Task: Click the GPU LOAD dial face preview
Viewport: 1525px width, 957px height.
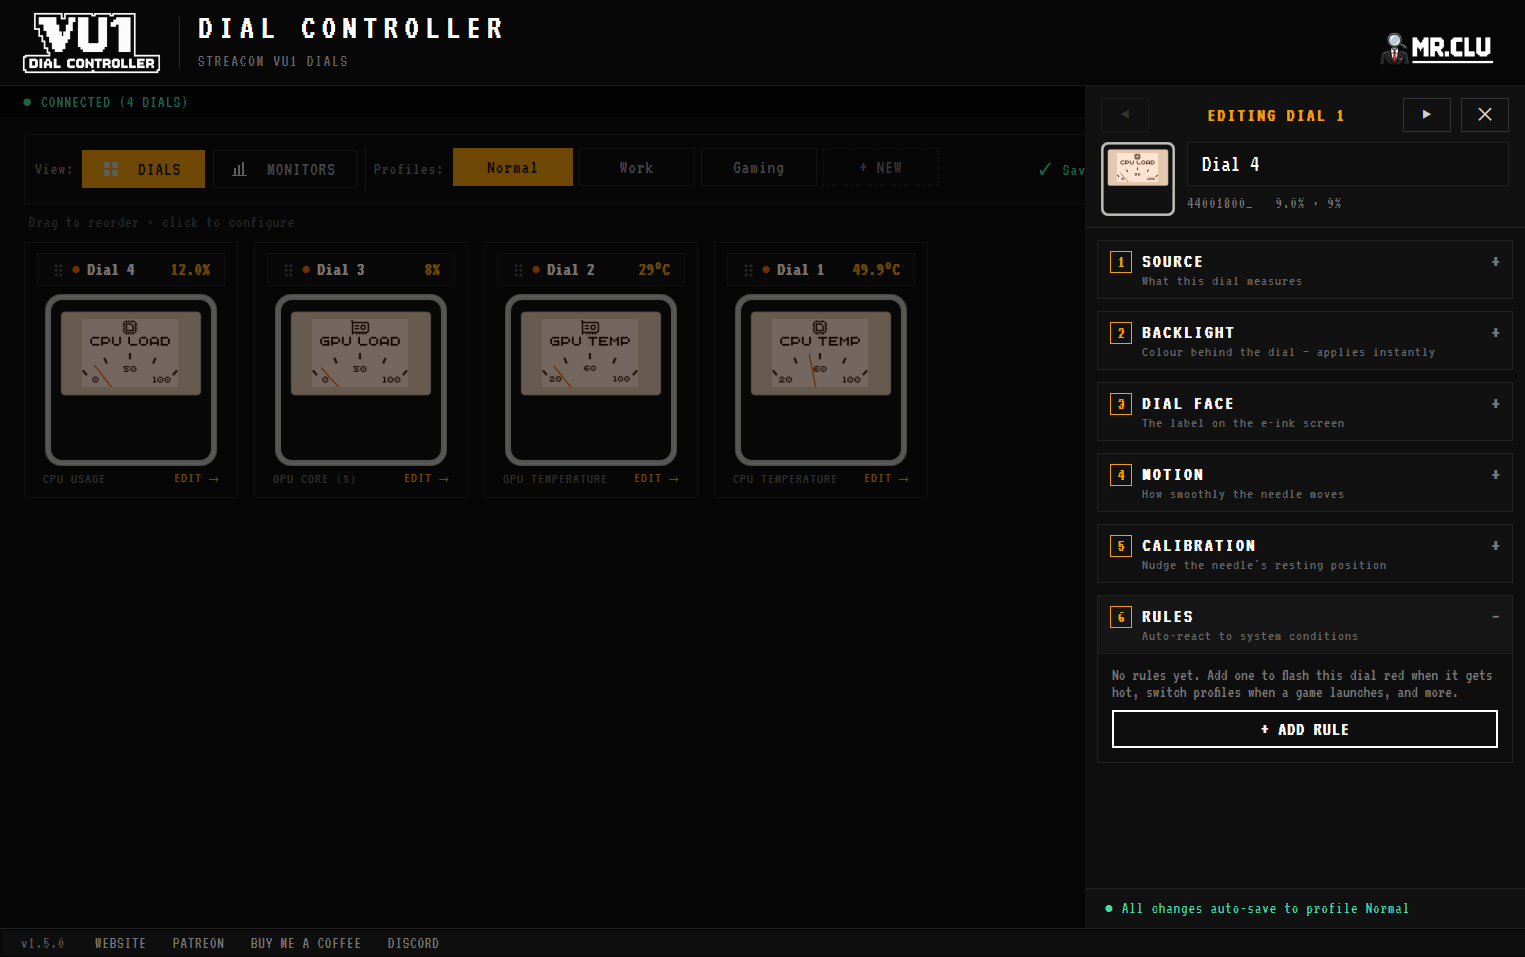Action: 361,353
